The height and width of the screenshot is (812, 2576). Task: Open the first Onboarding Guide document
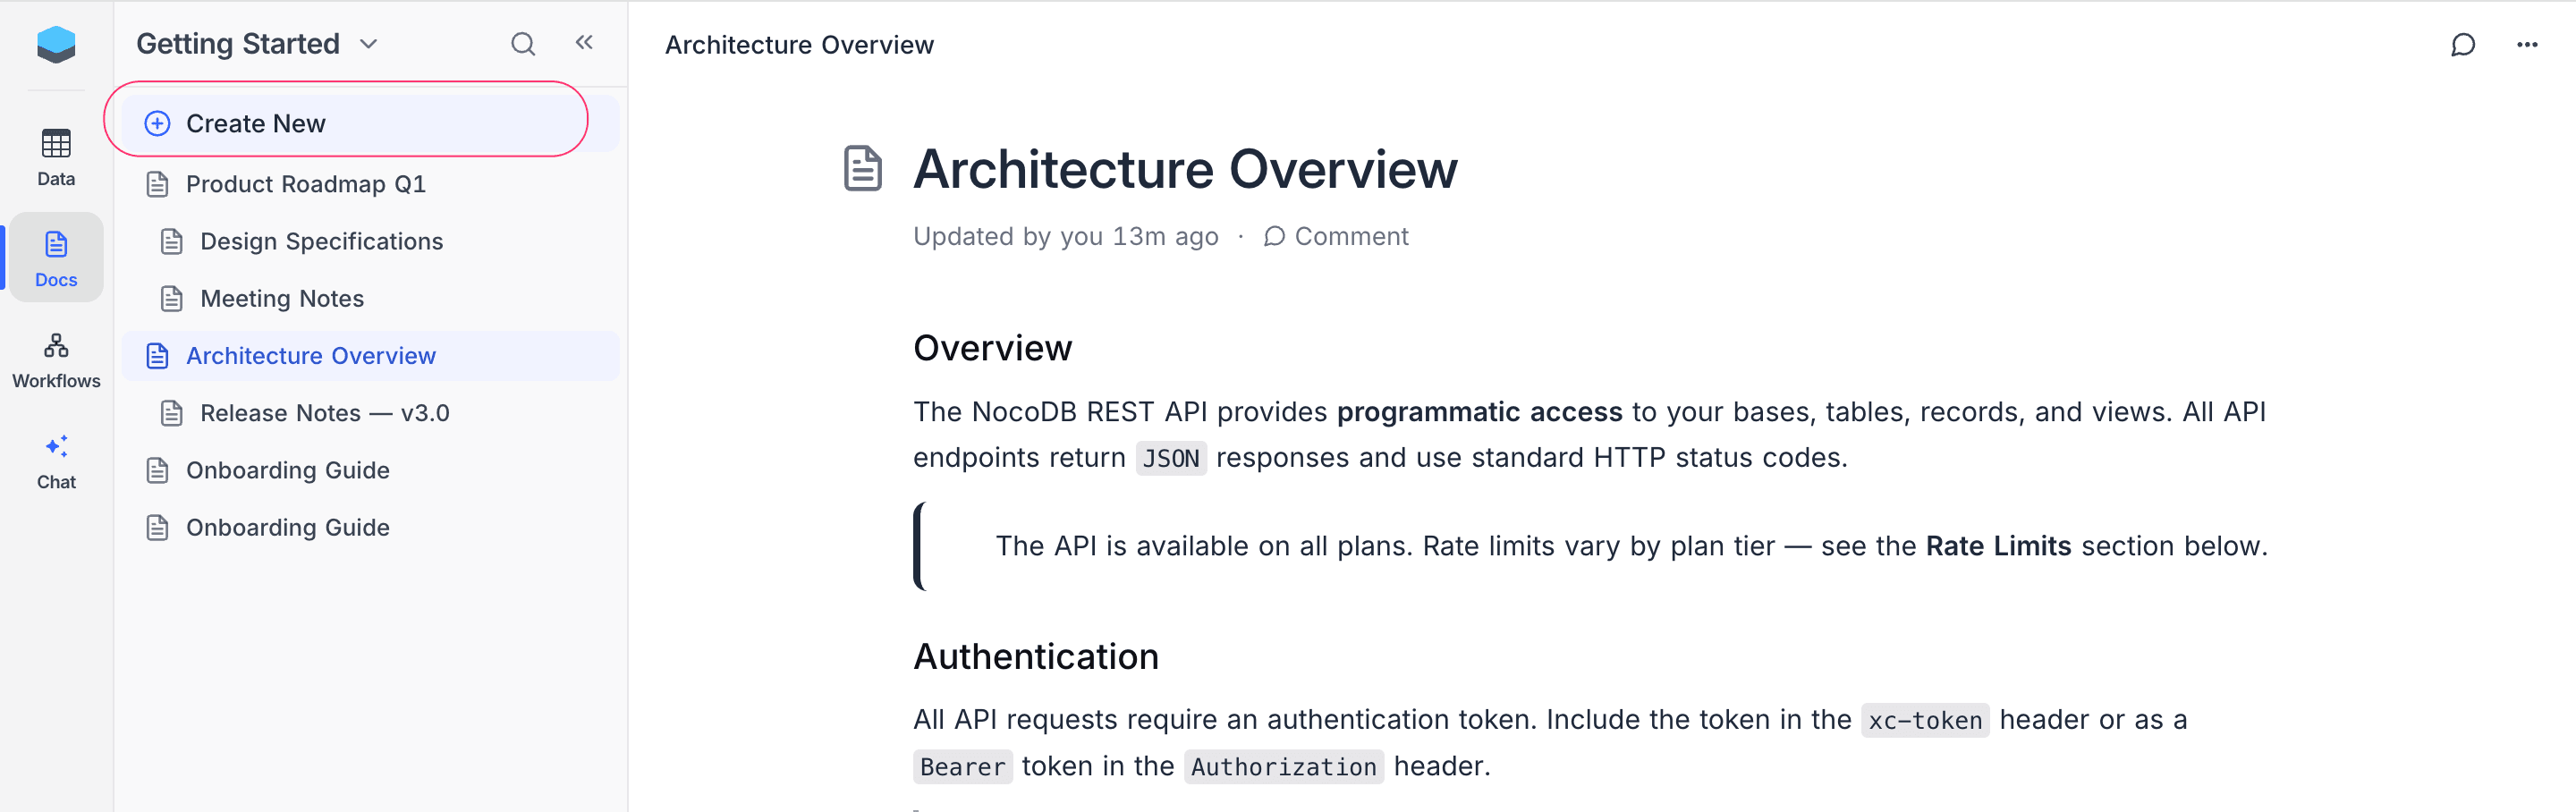coord(288,470)
